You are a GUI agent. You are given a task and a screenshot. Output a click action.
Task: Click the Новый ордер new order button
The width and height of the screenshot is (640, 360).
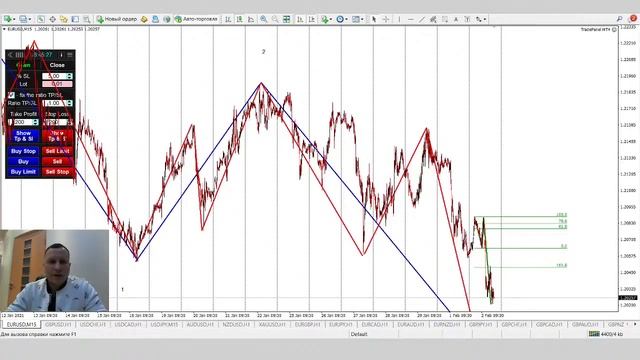[117, 19]
